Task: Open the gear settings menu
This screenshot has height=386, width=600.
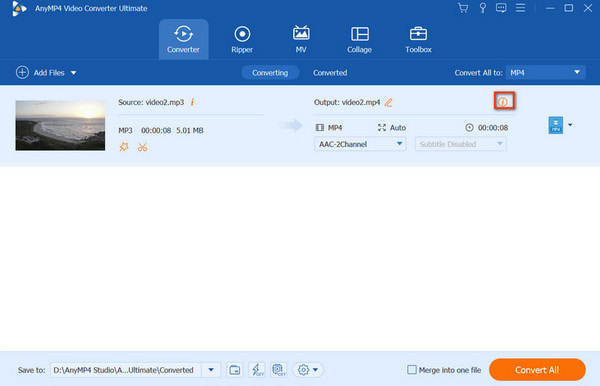Action: [308, 370]
